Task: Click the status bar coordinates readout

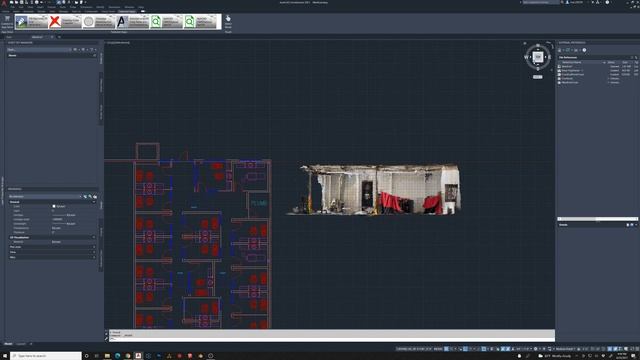Action: tap(414, 349)
